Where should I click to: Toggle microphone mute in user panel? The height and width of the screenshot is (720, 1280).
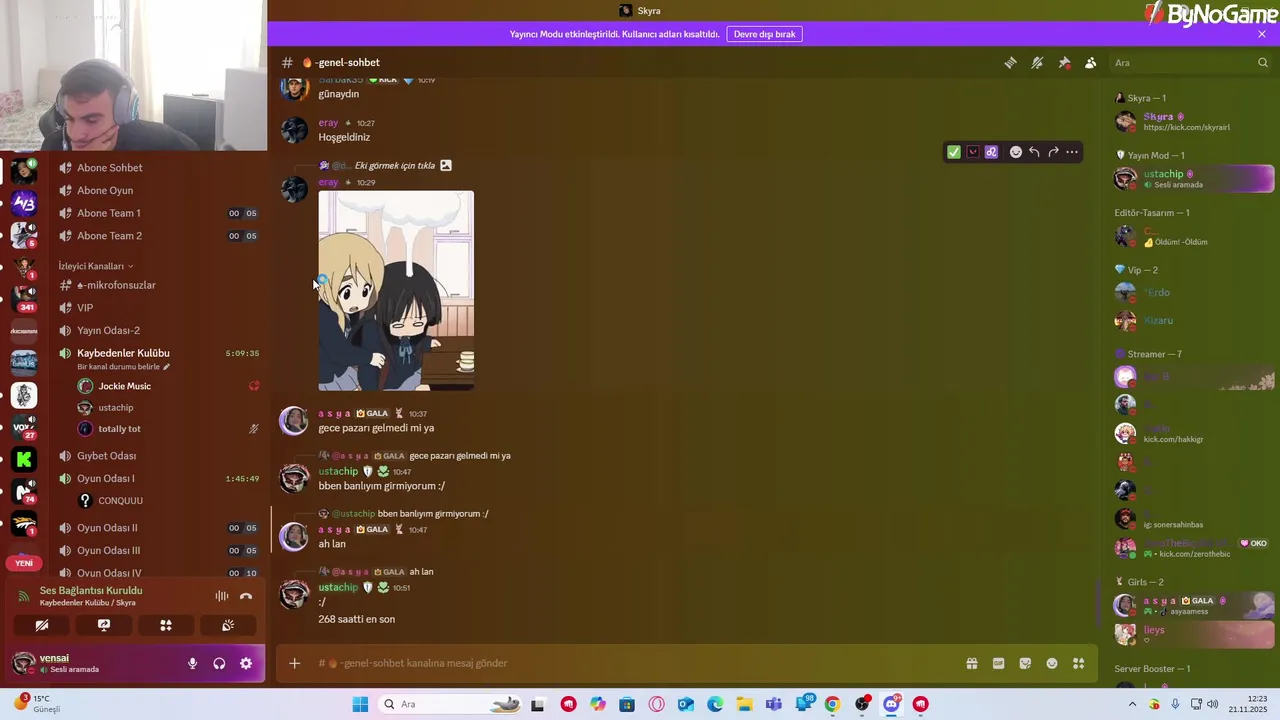pyautogui.click(x=192, y=663)
